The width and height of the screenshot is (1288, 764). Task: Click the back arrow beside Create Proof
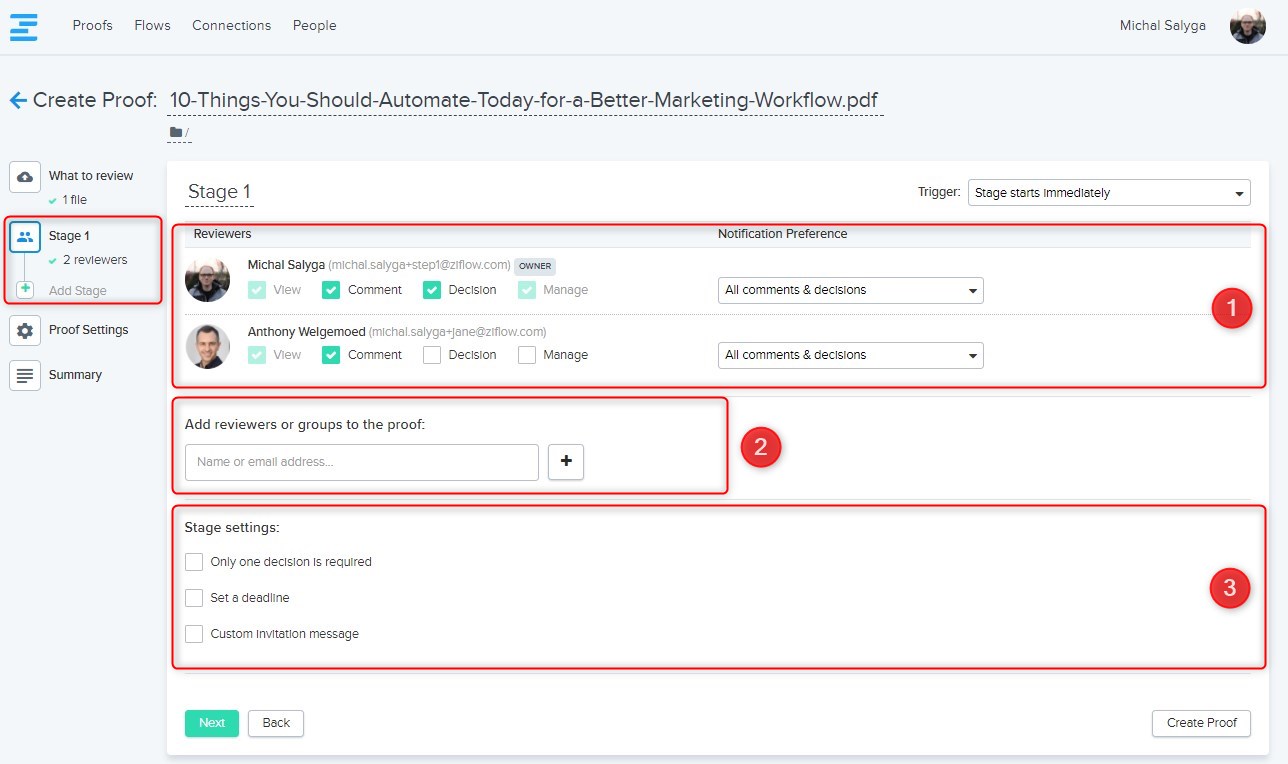pyautogui.click(x=17, y=100)
